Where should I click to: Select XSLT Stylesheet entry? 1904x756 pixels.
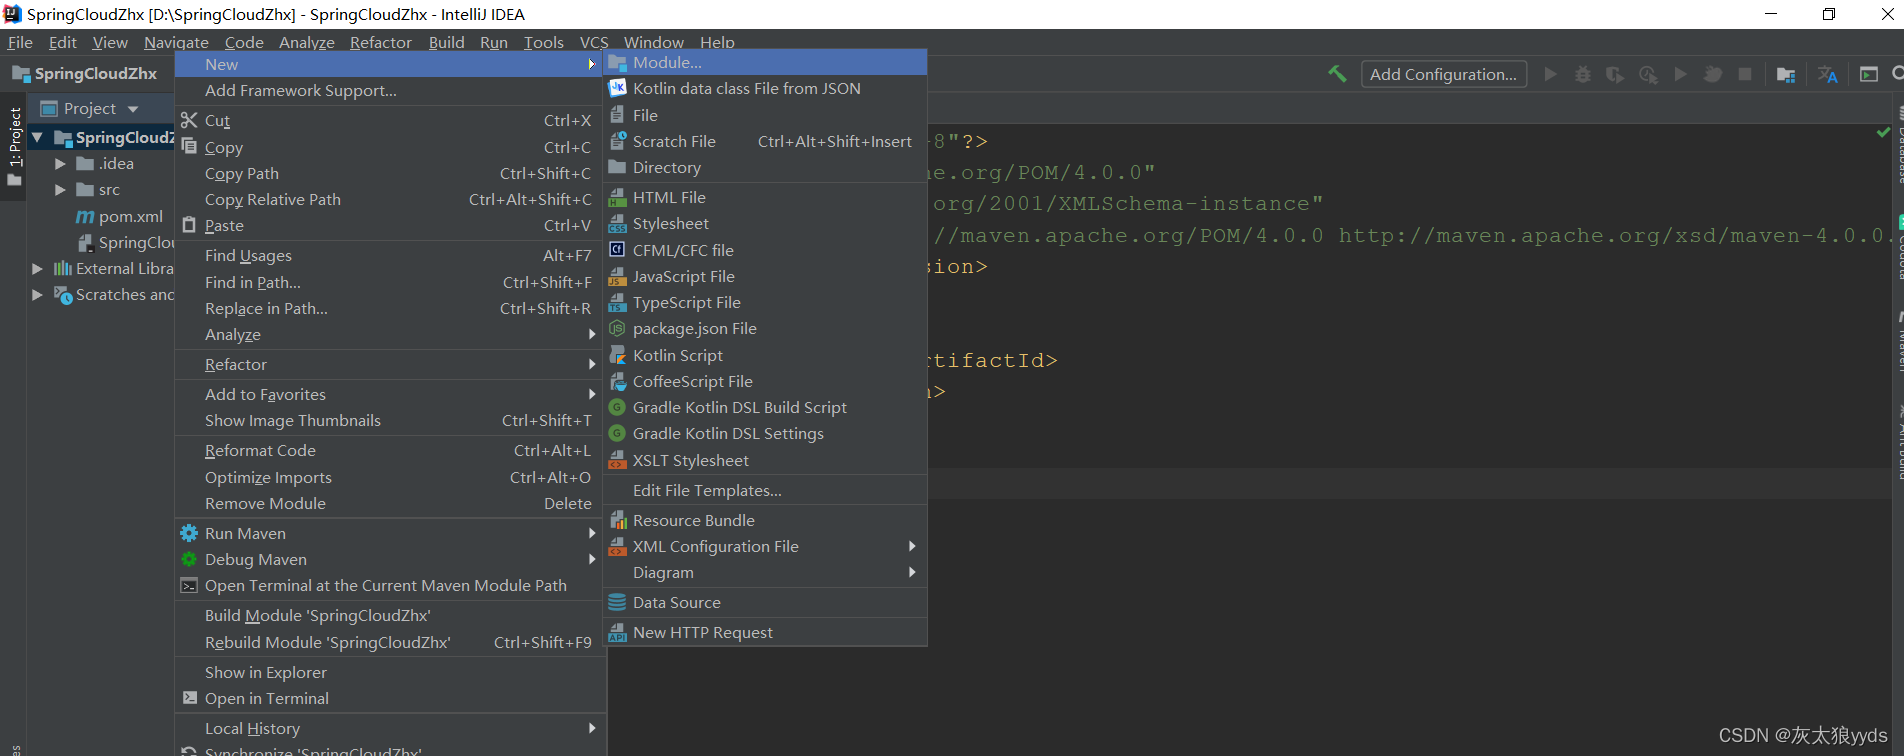767,460
